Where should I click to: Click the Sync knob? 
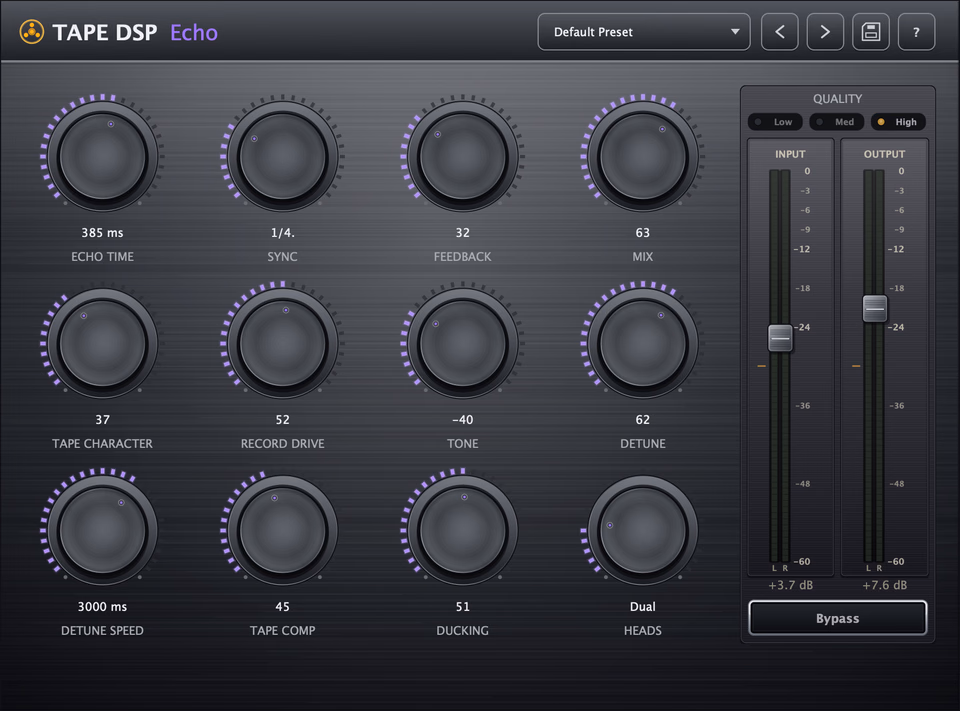pos(282,157)
